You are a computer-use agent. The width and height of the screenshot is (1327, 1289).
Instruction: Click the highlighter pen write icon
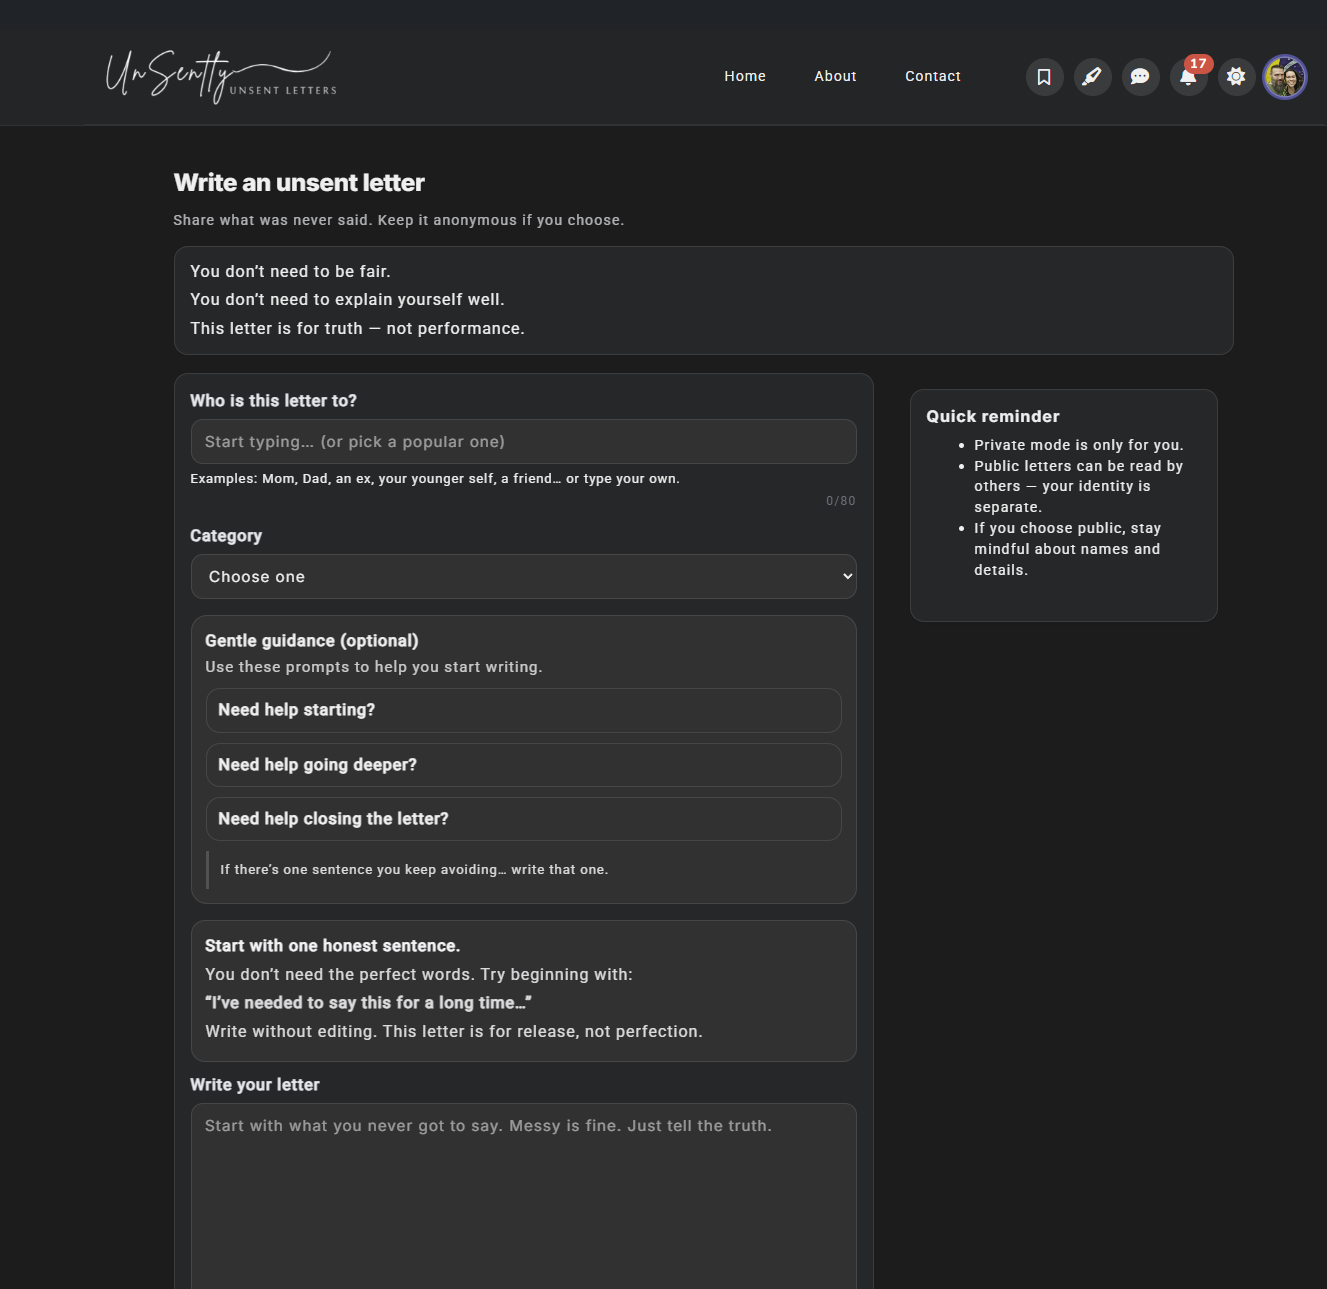click(x=1092, y=77)
